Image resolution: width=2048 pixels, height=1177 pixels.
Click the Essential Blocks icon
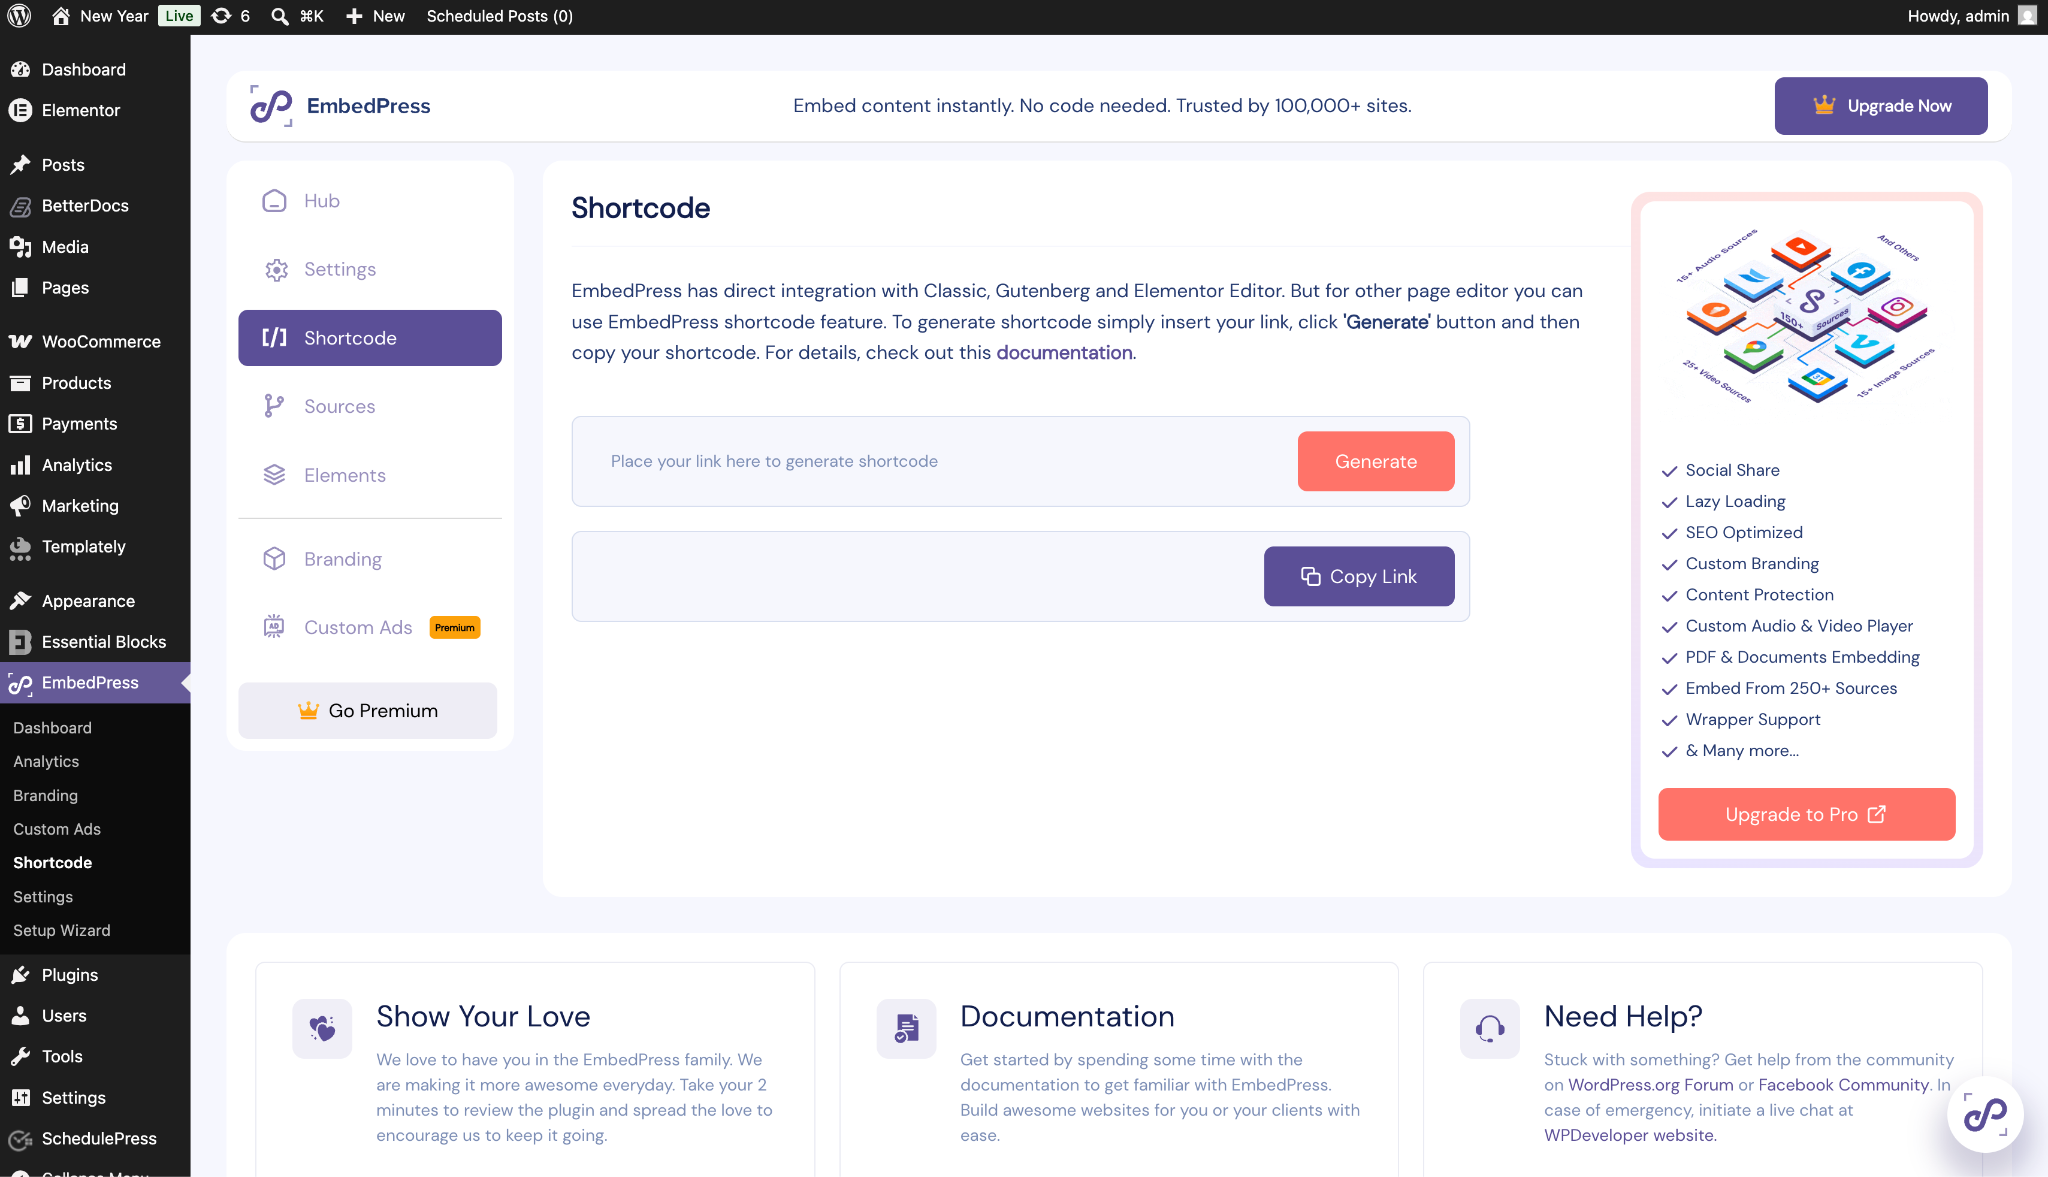tap(20, 642)
